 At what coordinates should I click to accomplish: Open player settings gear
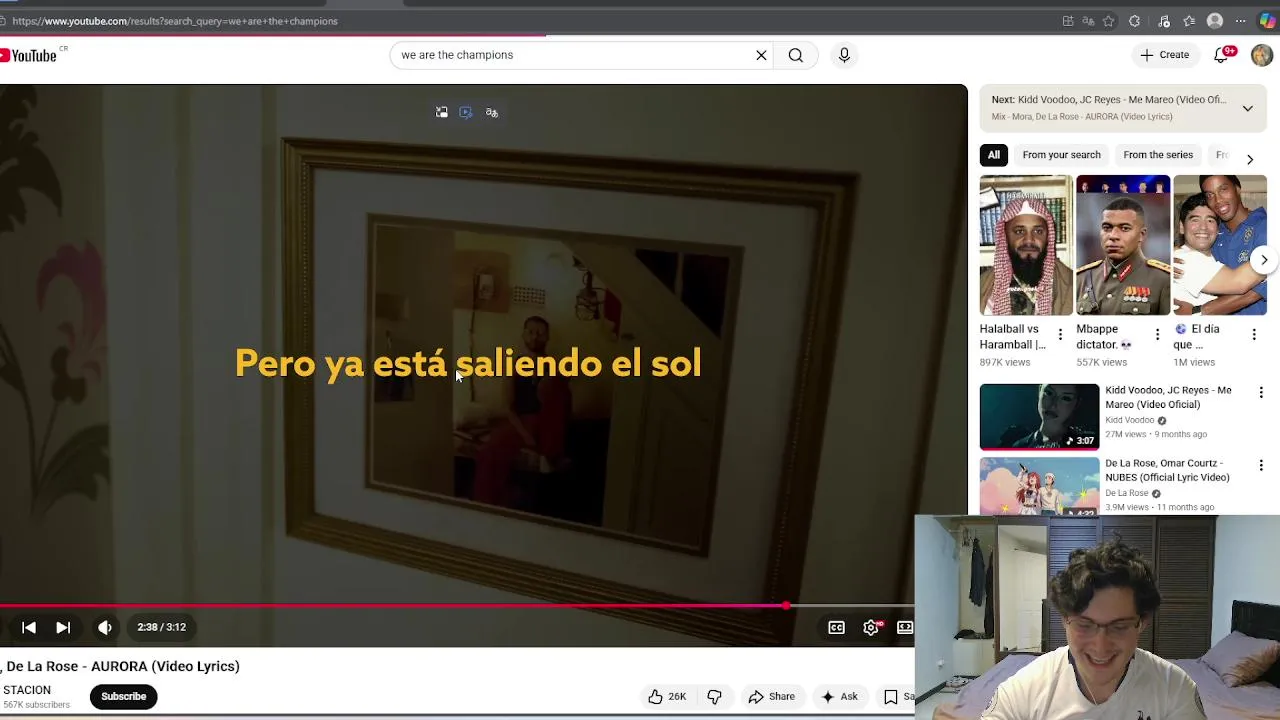click(871, 627)
